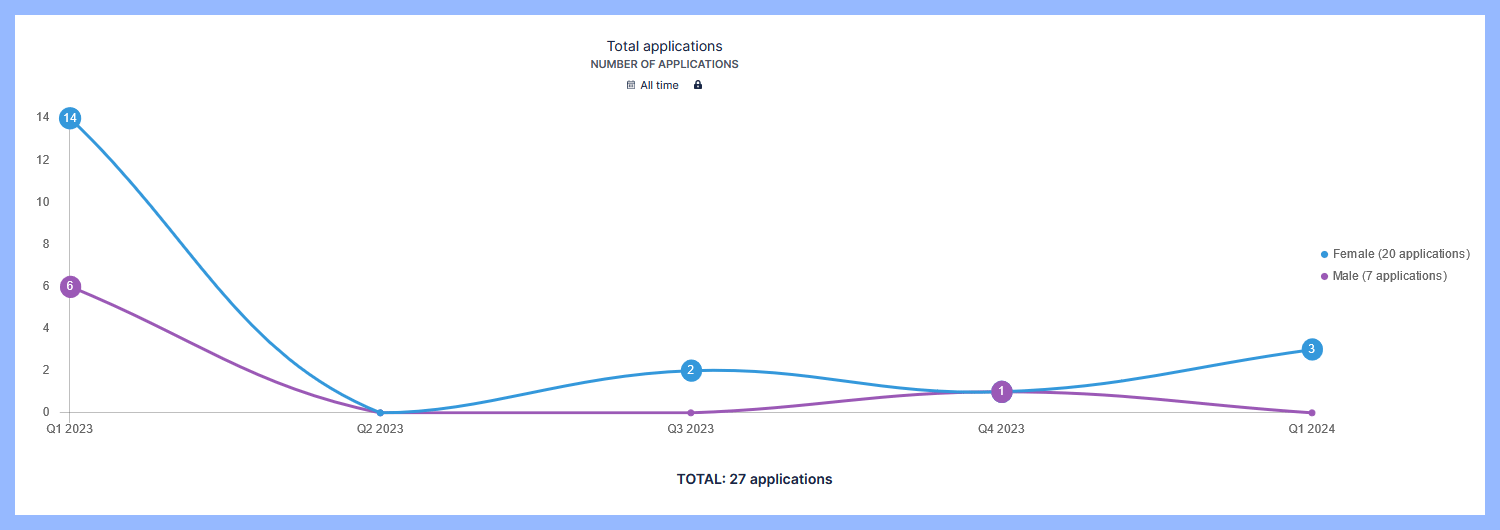This screenshot has height=530, width=1500.
Task: Click the Q2 2023 axis label
Action: pyautogui.click(x=380, y=430)
